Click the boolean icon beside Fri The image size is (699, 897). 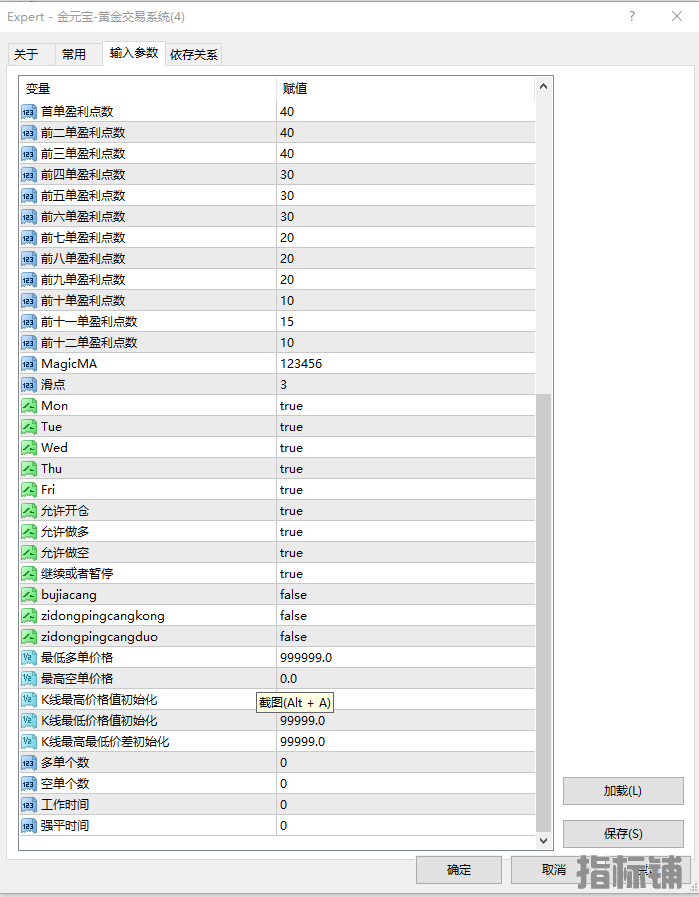click(x=29, y=490)
